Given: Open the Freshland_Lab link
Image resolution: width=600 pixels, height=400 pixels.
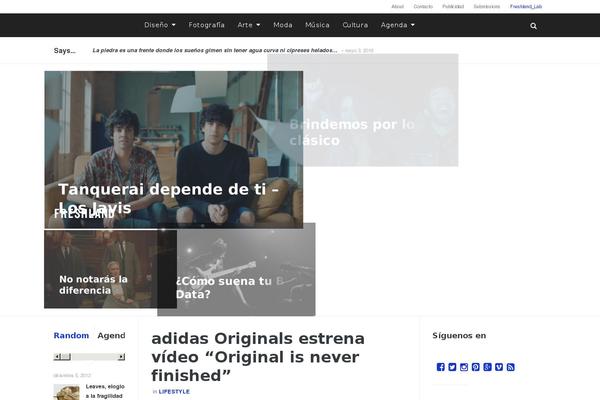Looking at the screenshot, I should click(526, 7).
